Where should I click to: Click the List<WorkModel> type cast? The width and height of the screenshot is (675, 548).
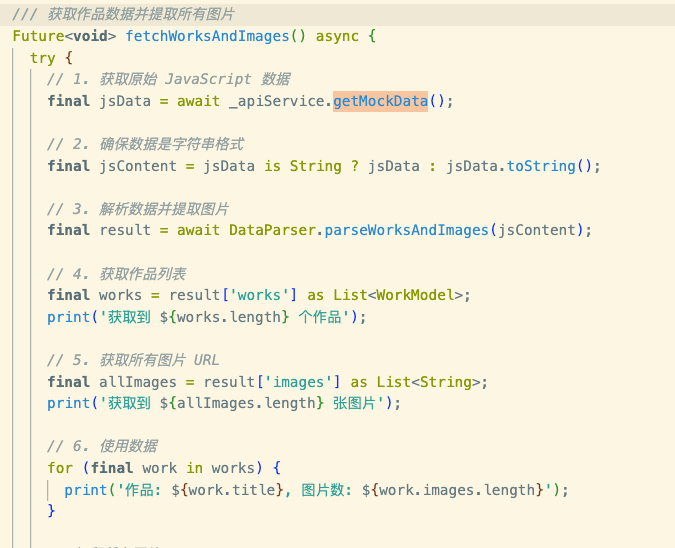tap(398, 295)
